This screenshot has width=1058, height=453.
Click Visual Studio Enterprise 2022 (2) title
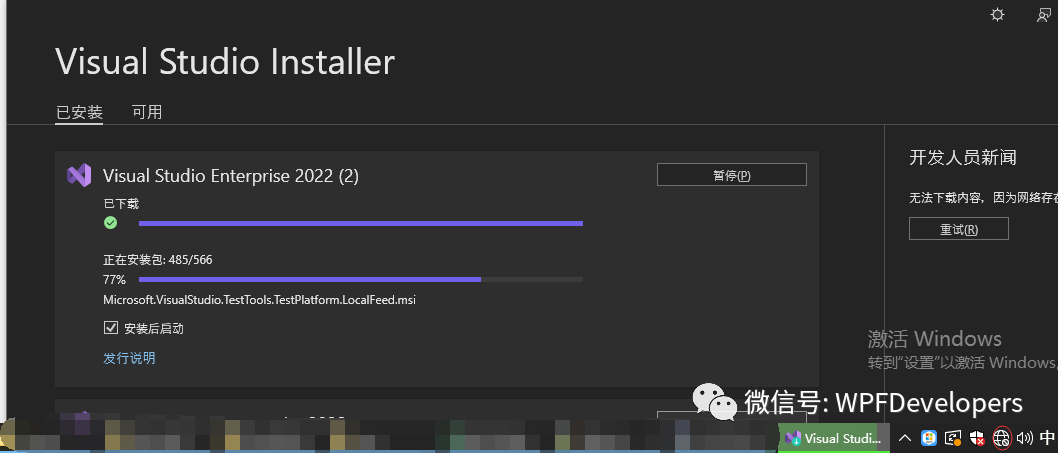tap(231, 176)
